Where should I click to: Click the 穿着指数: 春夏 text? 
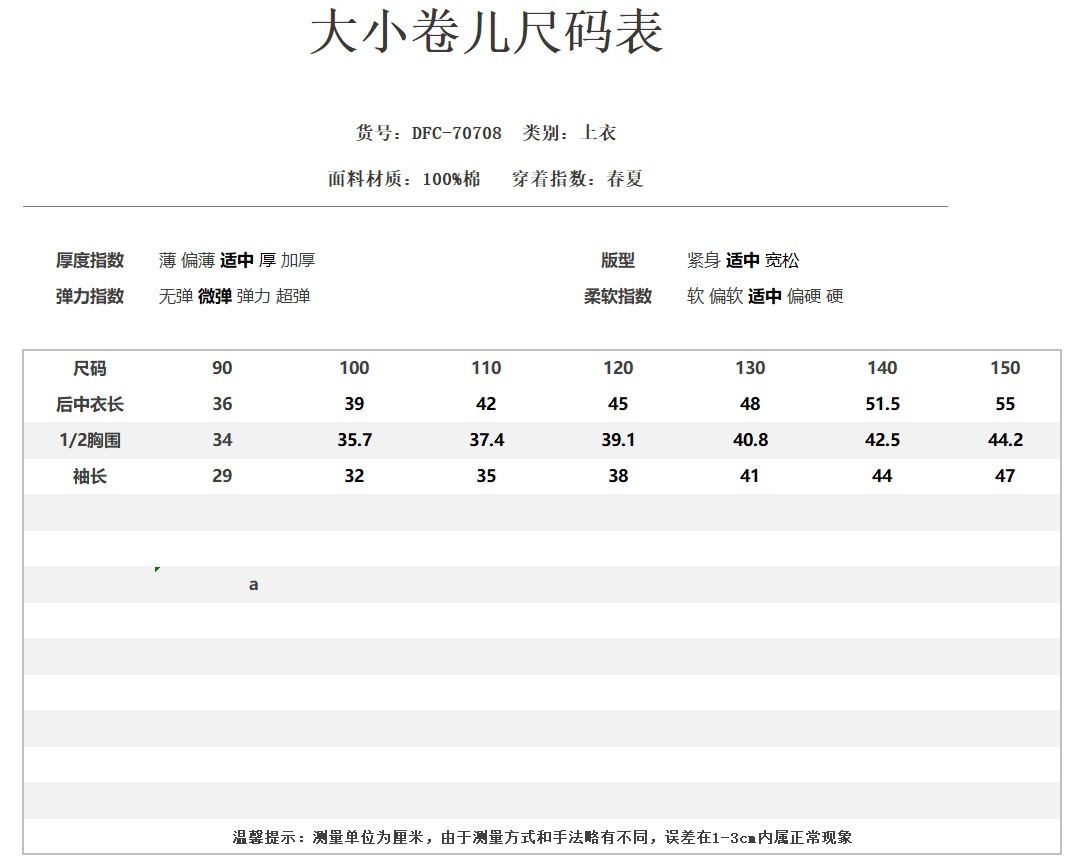point(577,179)
